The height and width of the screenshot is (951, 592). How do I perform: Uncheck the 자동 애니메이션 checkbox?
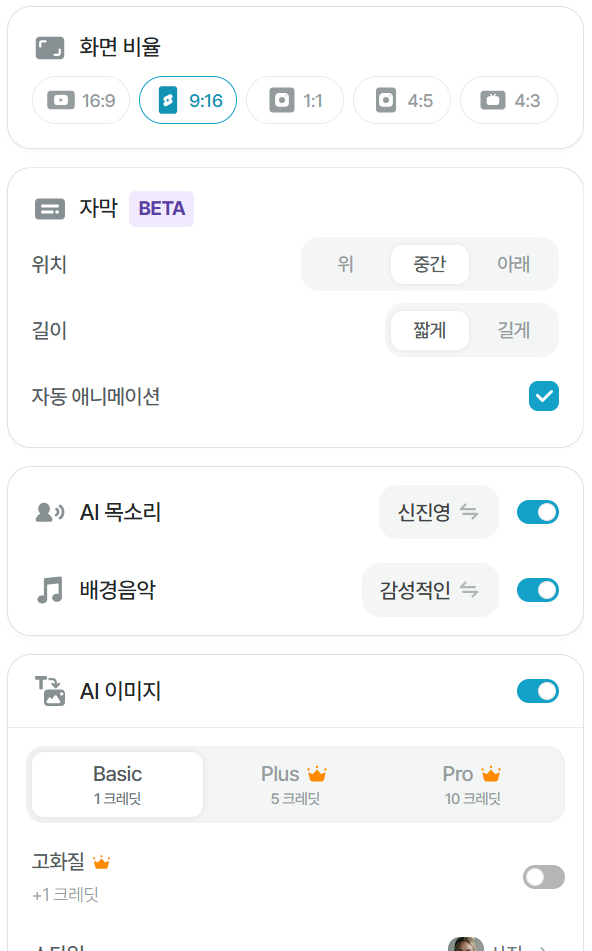[x=544, y=396]
